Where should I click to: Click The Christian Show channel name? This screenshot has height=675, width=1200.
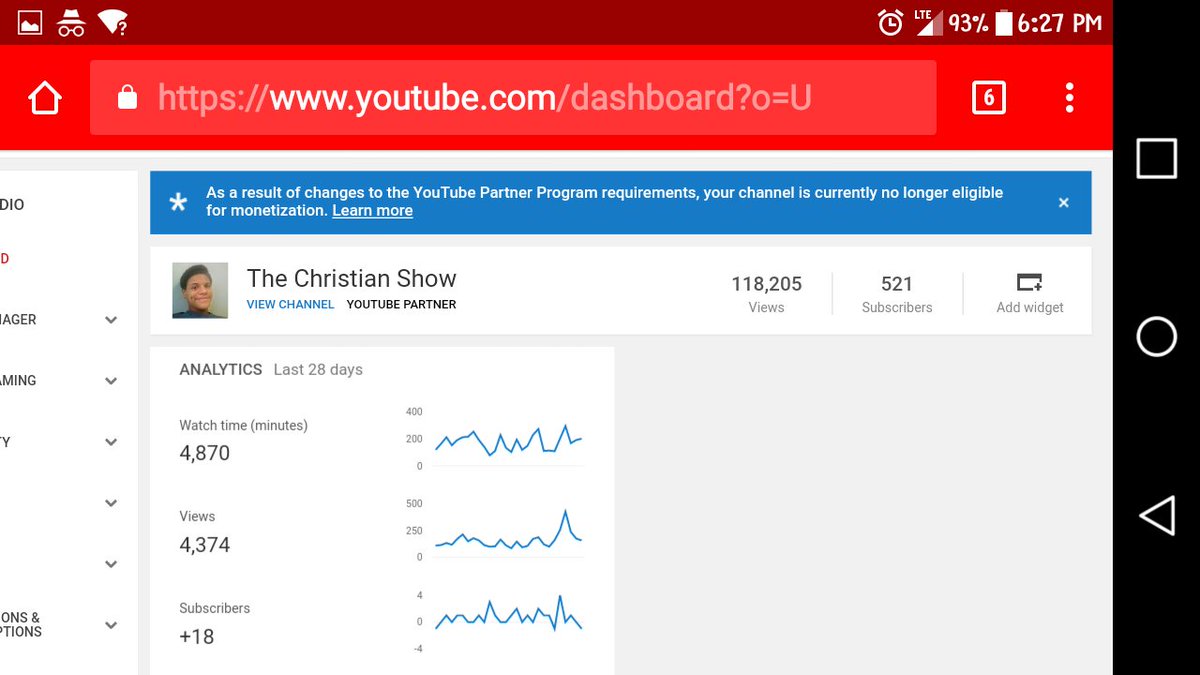click(351, 278)
